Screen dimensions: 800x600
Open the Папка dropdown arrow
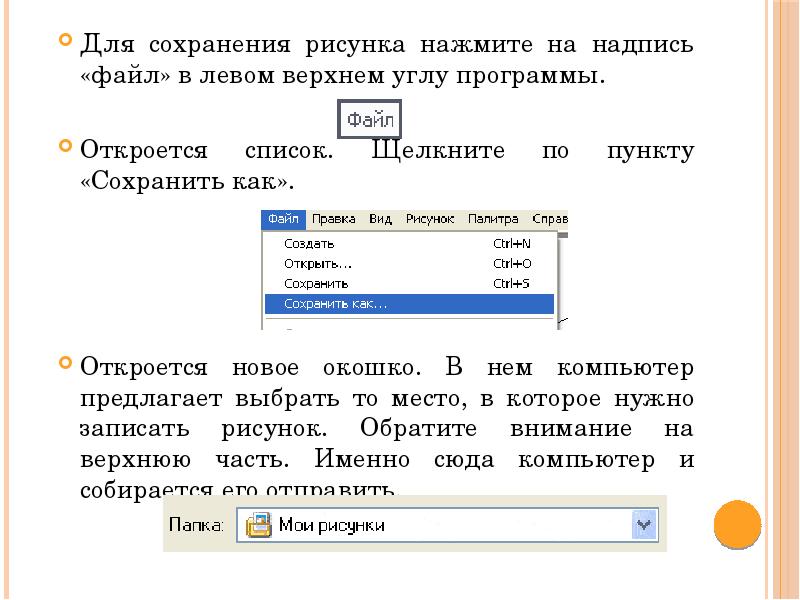(x=643, y=525)
